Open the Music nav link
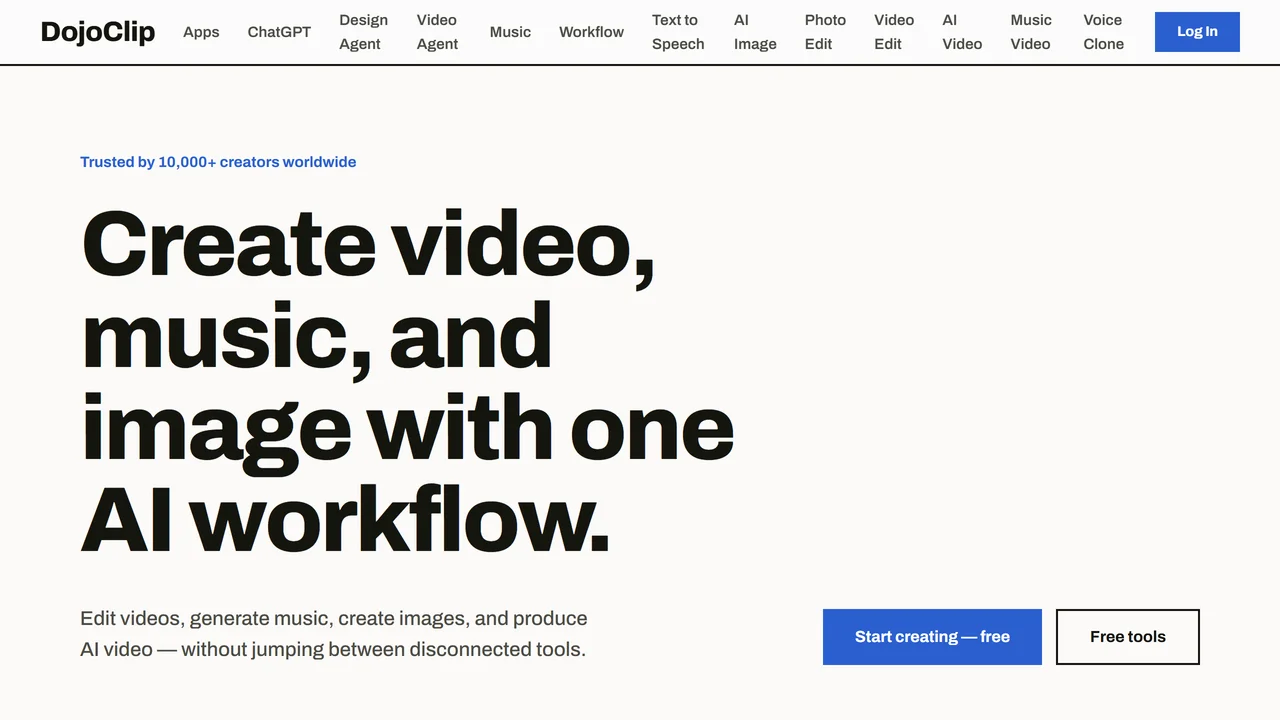 coord(510,32)
